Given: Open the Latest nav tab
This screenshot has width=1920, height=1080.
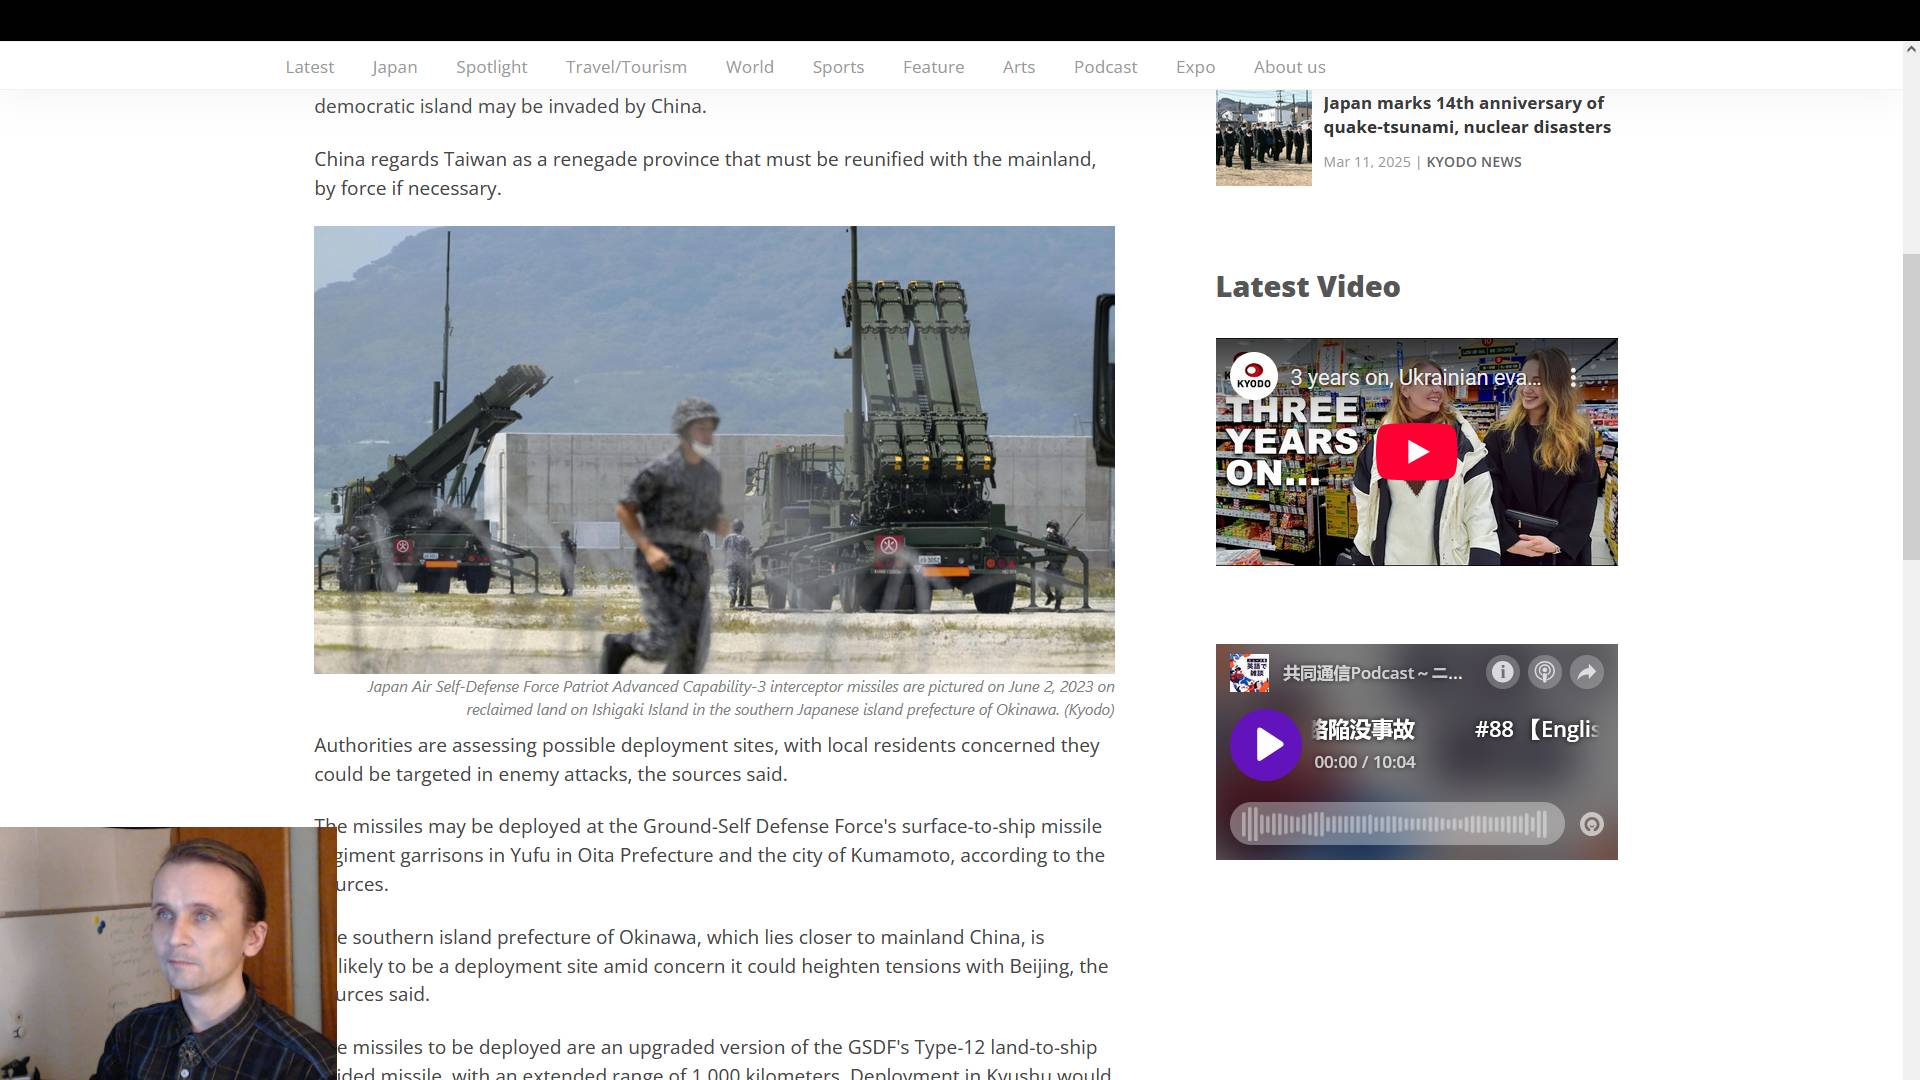Looking at the screenshot, I should (309, 67).
